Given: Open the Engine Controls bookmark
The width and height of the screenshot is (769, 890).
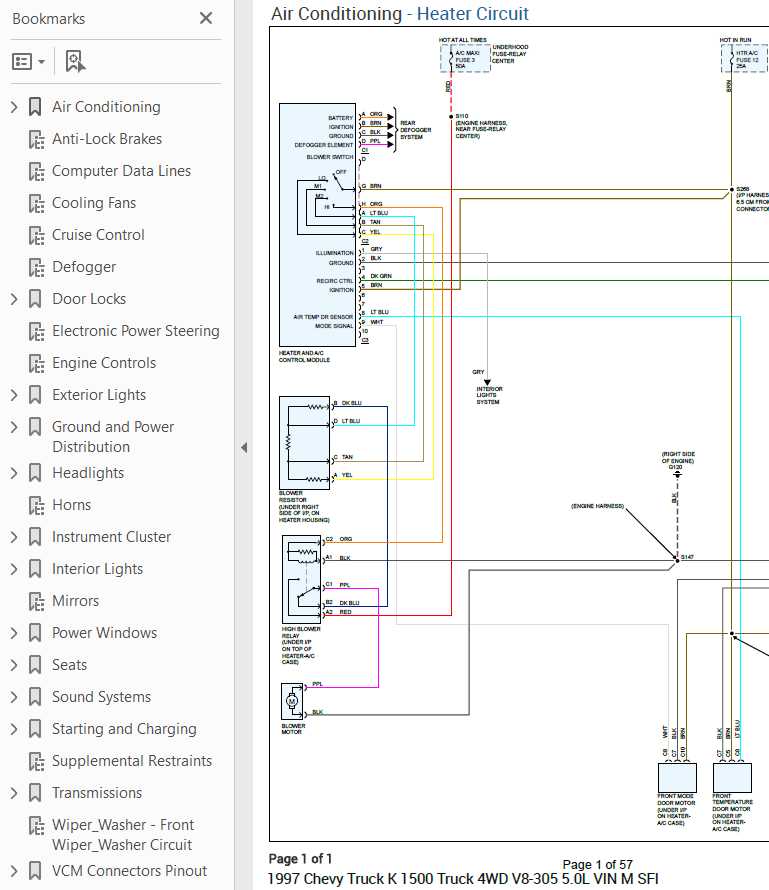Looking at the screenshot, I should click(104, 363).
